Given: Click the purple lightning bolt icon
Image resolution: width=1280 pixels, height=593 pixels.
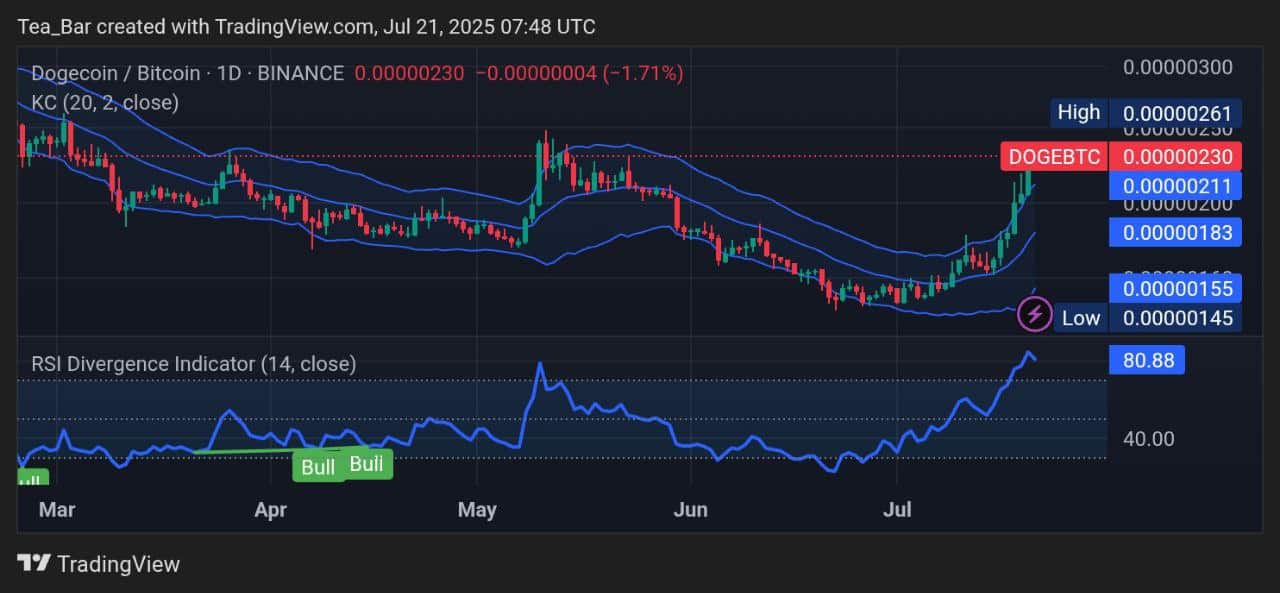Looking at the screenshot, I should pos(1034,315).
